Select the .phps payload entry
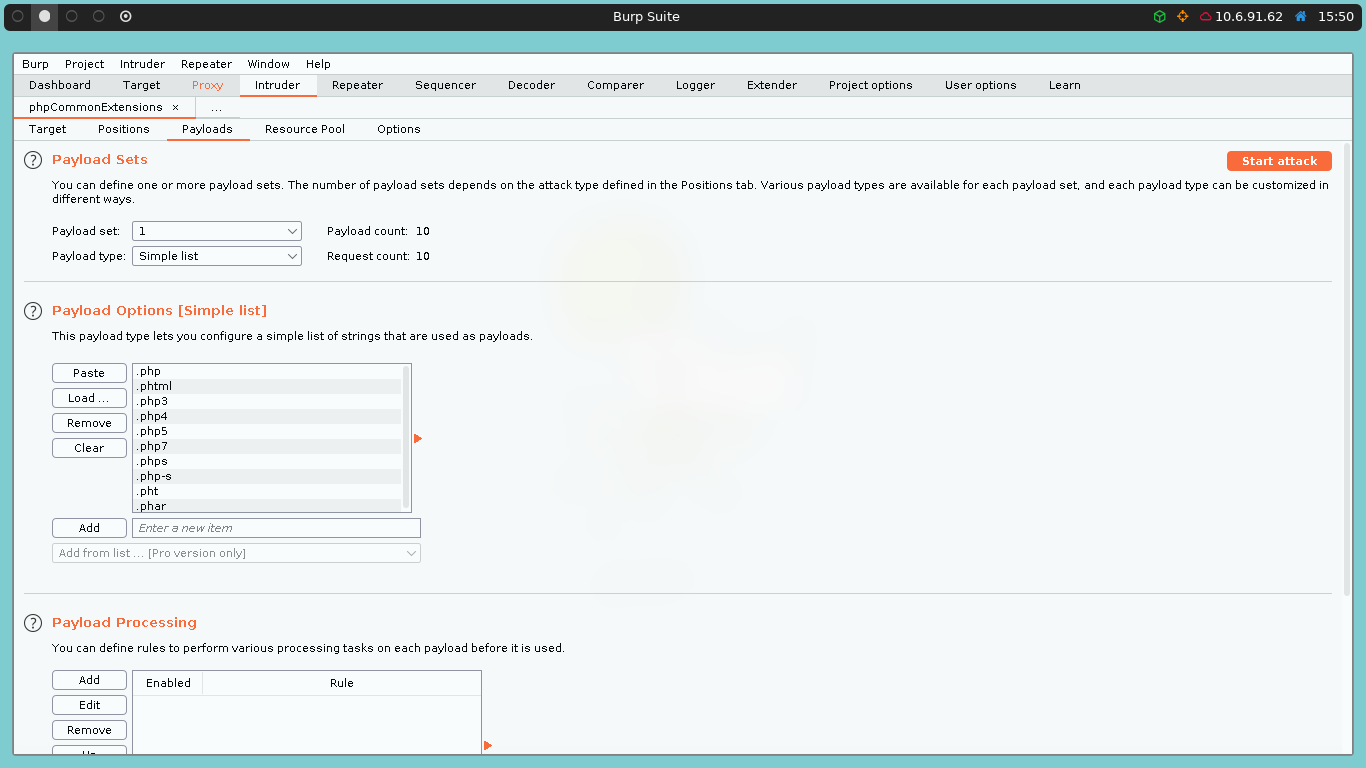This screenshot has width=1366, height=768. (268, 462)
